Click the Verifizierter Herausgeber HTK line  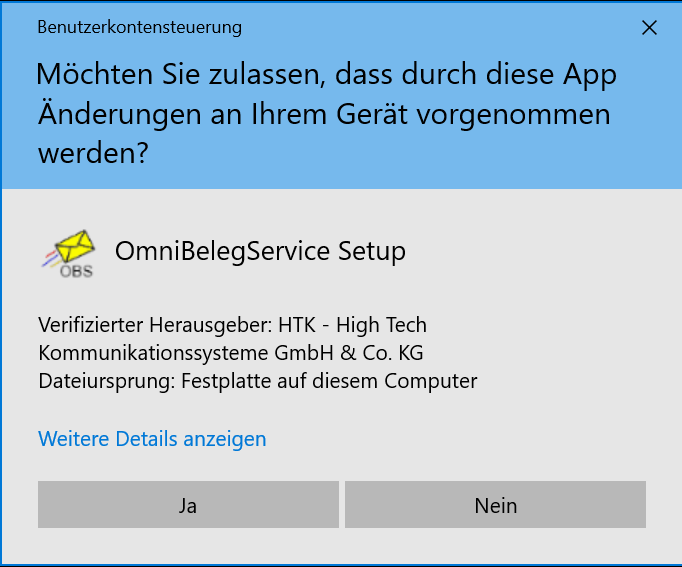click(232, 325)
